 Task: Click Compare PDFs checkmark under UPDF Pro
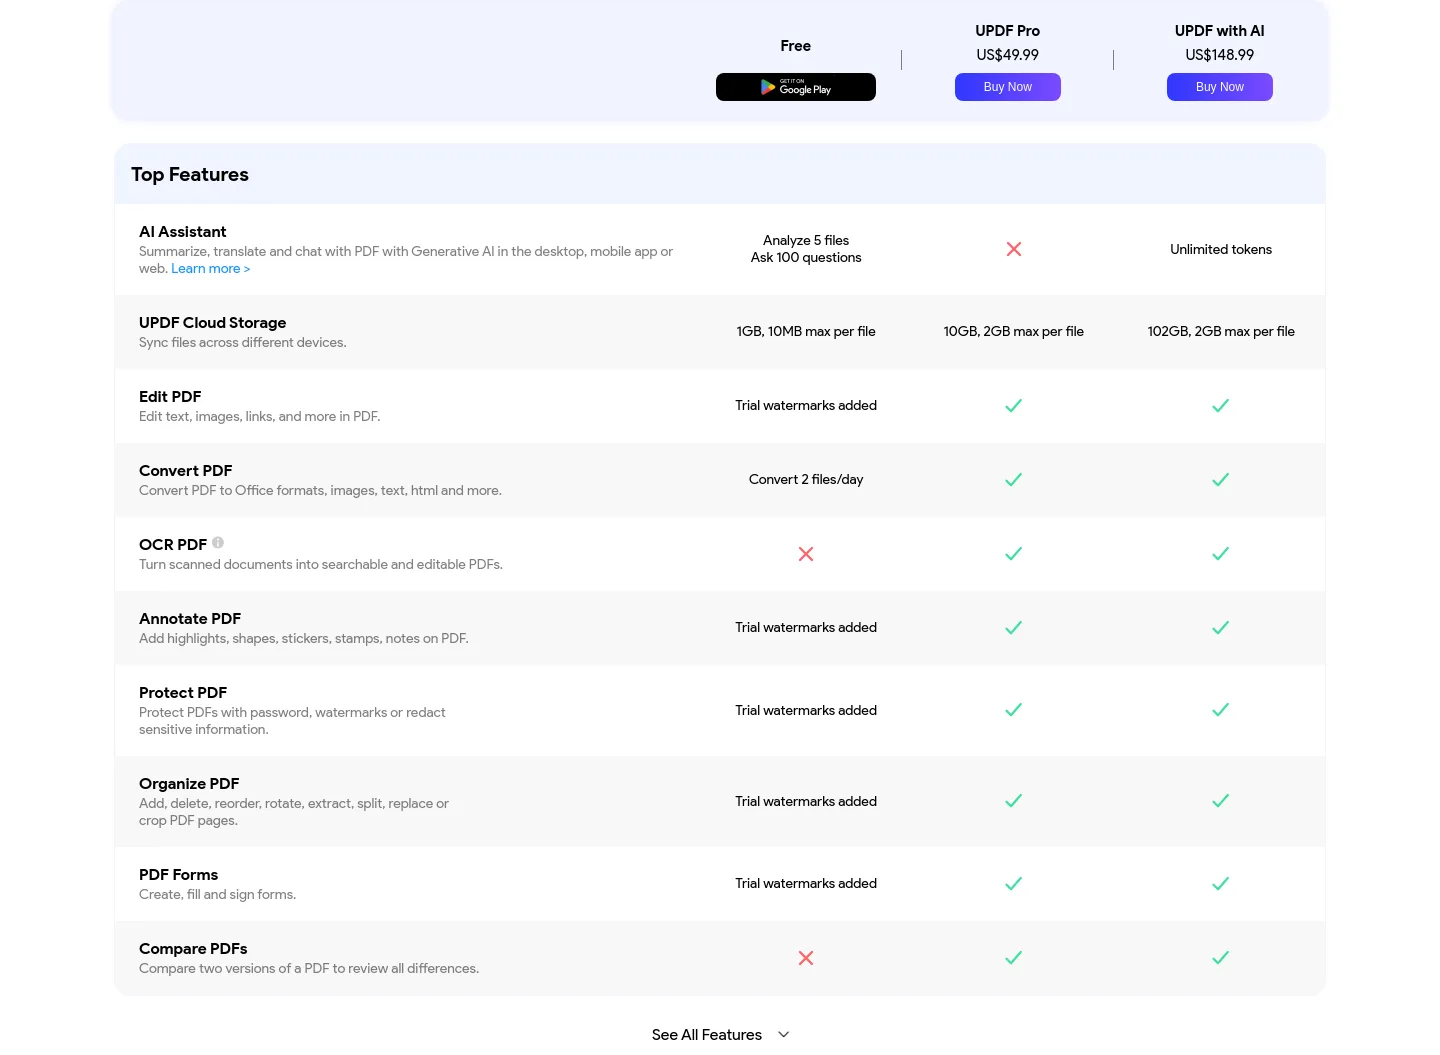1014,957
